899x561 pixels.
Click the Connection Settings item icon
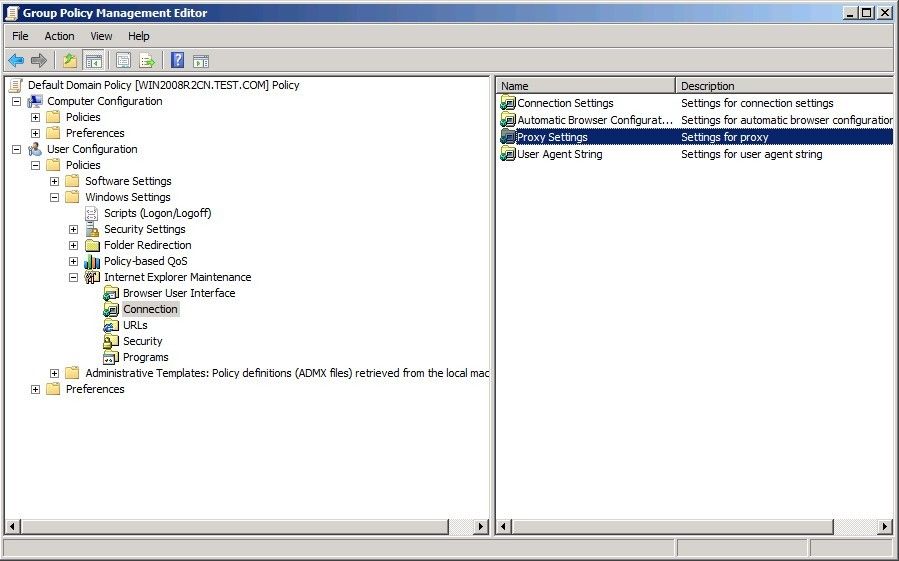[x=508, y=103]
